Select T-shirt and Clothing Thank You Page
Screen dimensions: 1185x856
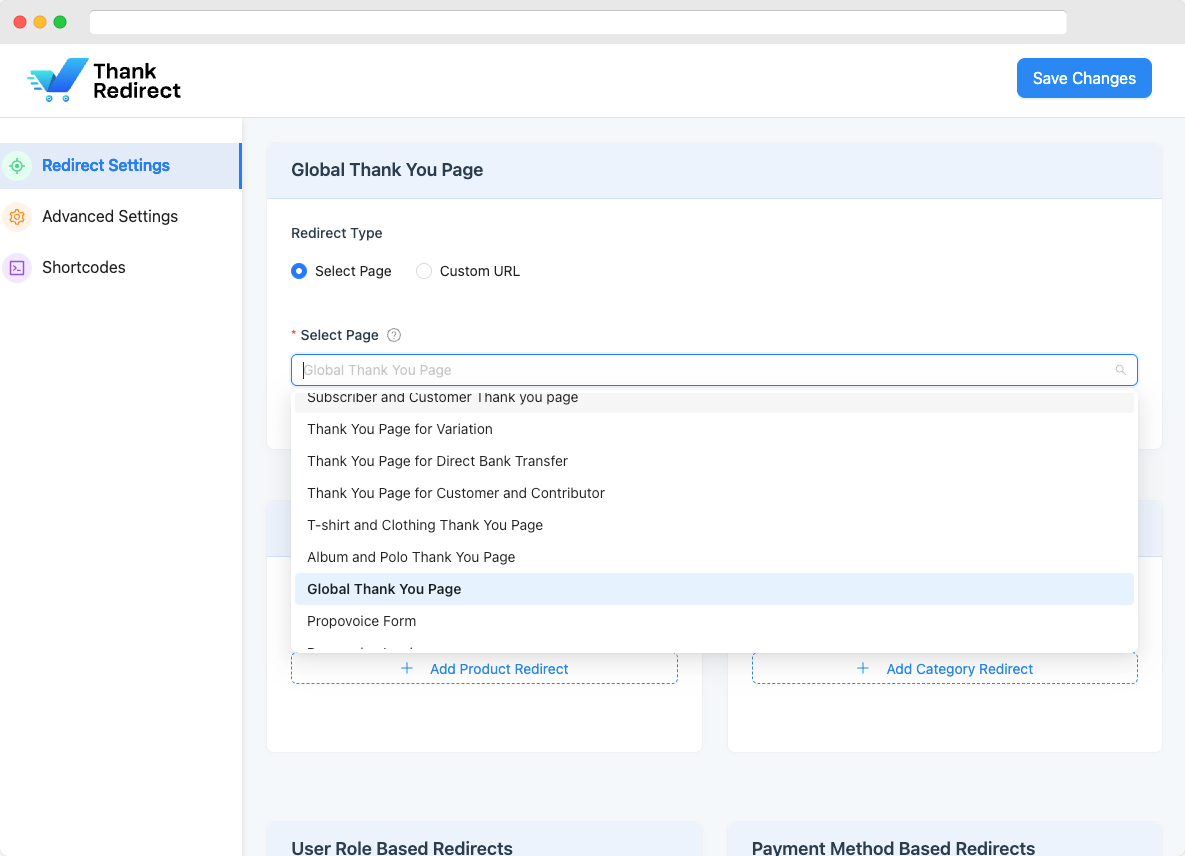click(425, 525)
